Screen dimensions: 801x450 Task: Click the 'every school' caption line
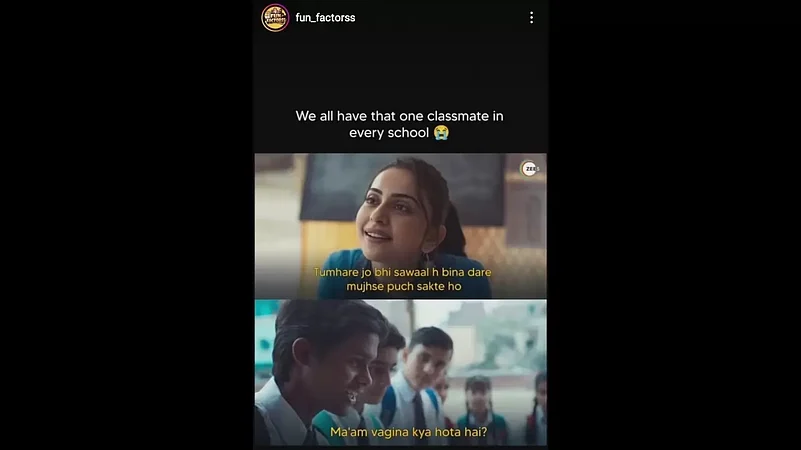click(x=389, y=133)
